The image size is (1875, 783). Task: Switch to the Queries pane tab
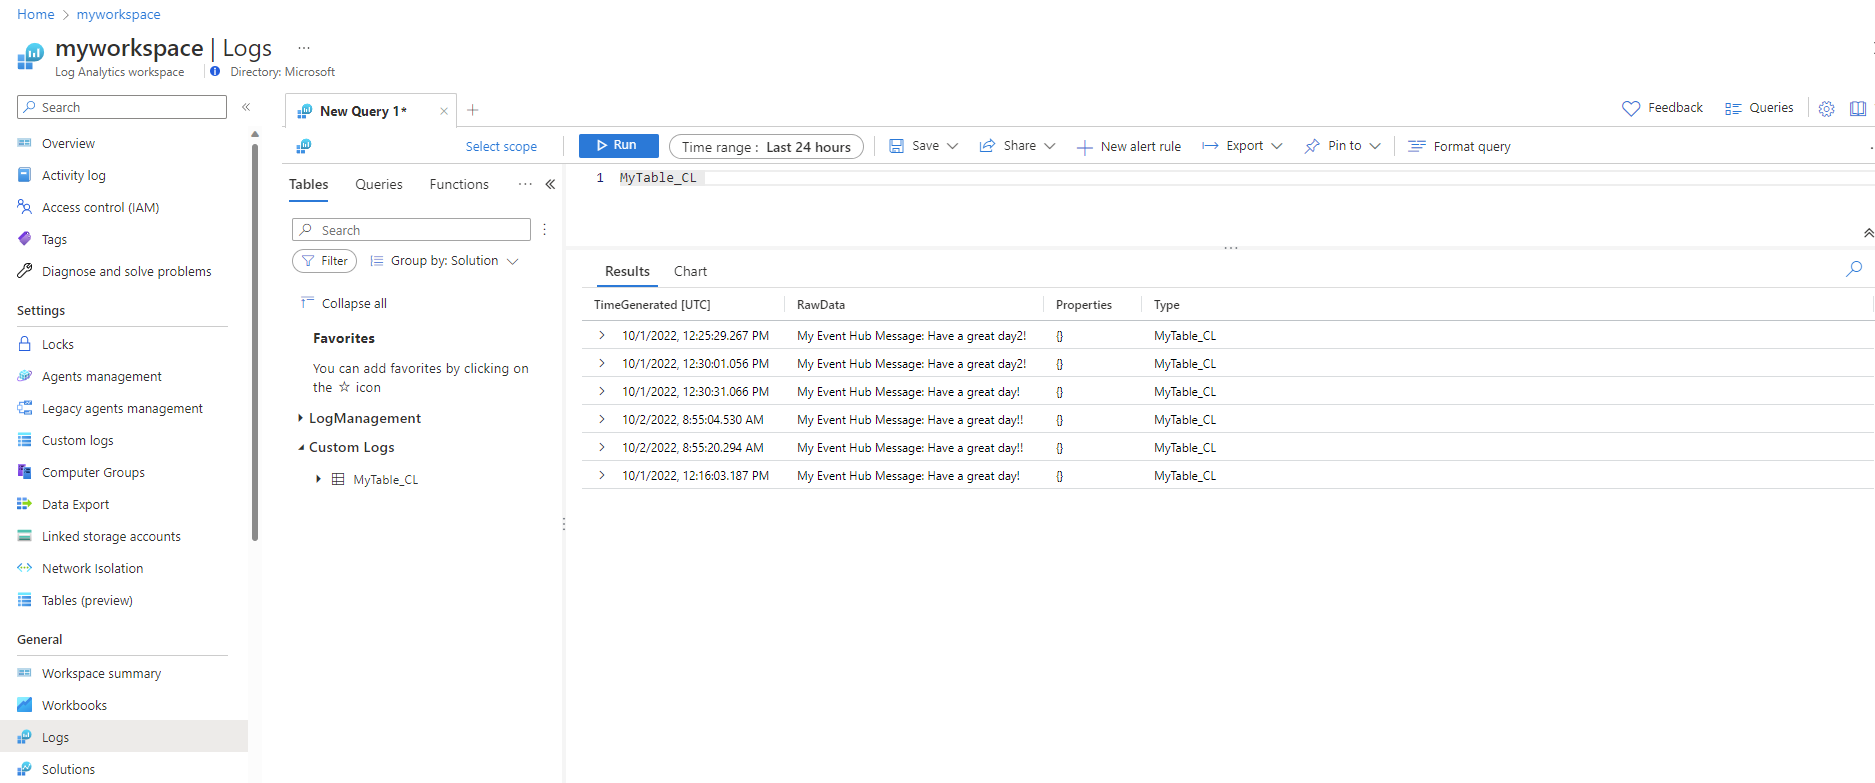tap(379, 184)
